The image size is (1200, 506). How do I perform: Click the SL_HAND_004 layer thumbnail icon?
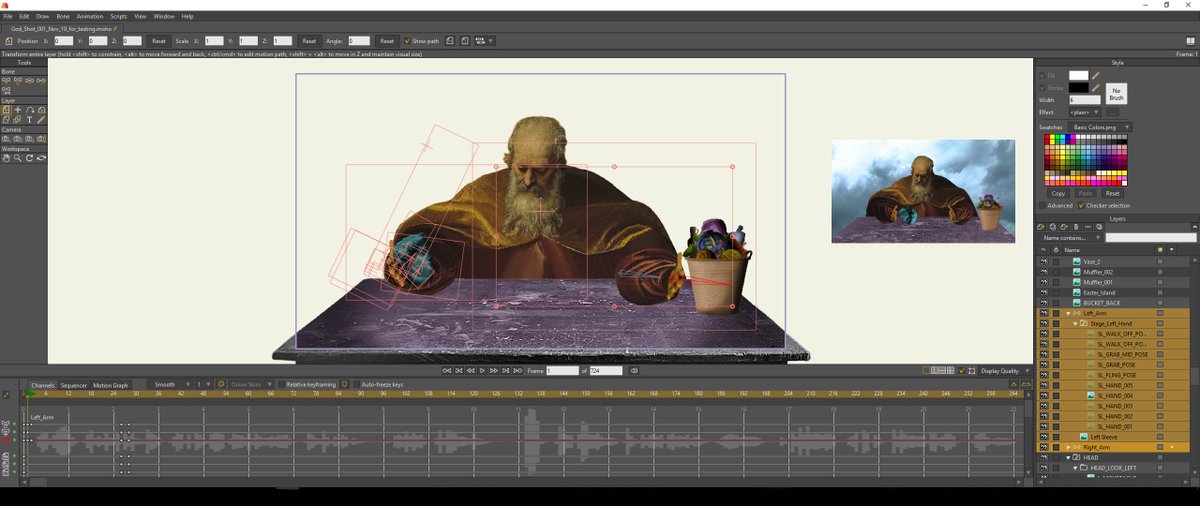[x=1090, y=396]
